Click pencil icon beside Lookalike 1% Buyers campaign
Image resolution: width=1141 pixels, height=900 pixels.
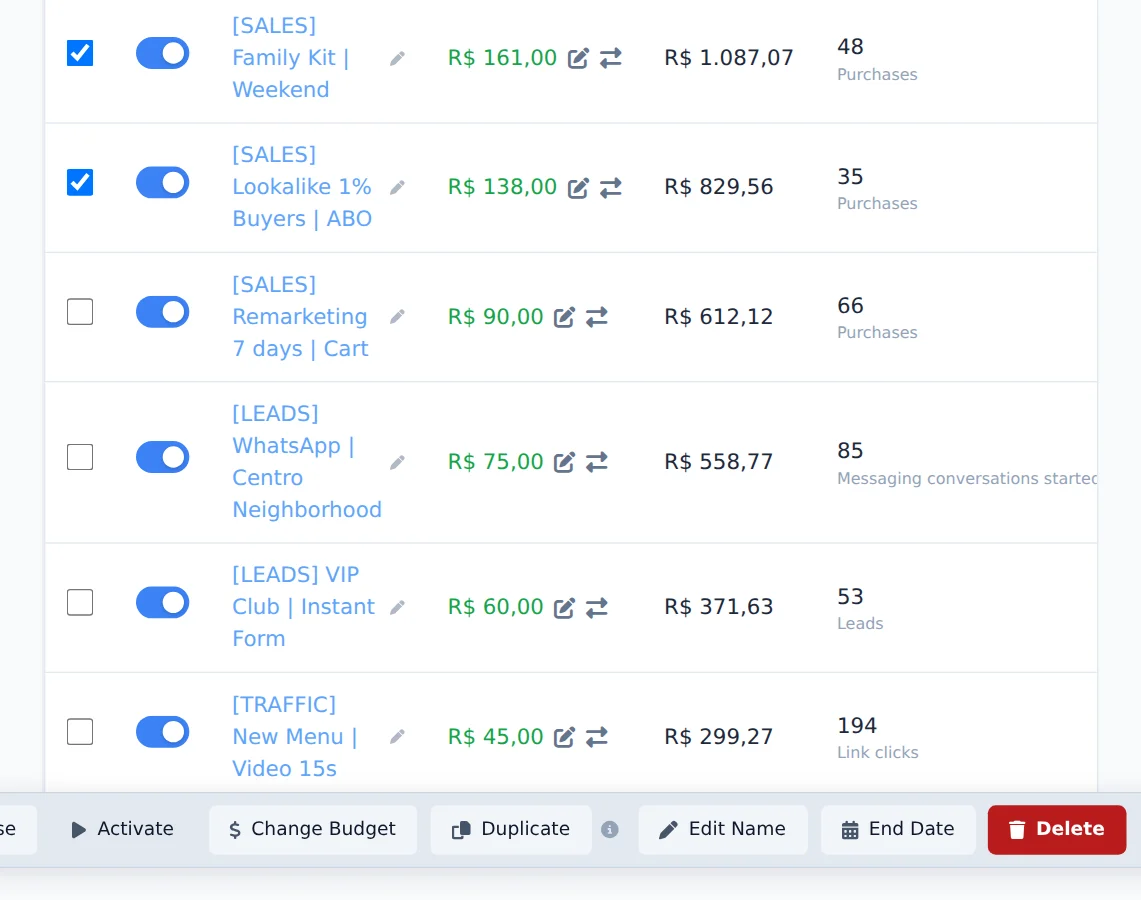pos(397,188)
